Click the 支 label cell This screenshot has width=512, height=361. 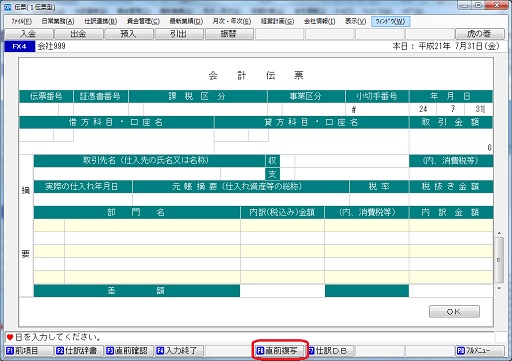pyautogui.click(x=272, y=174)
